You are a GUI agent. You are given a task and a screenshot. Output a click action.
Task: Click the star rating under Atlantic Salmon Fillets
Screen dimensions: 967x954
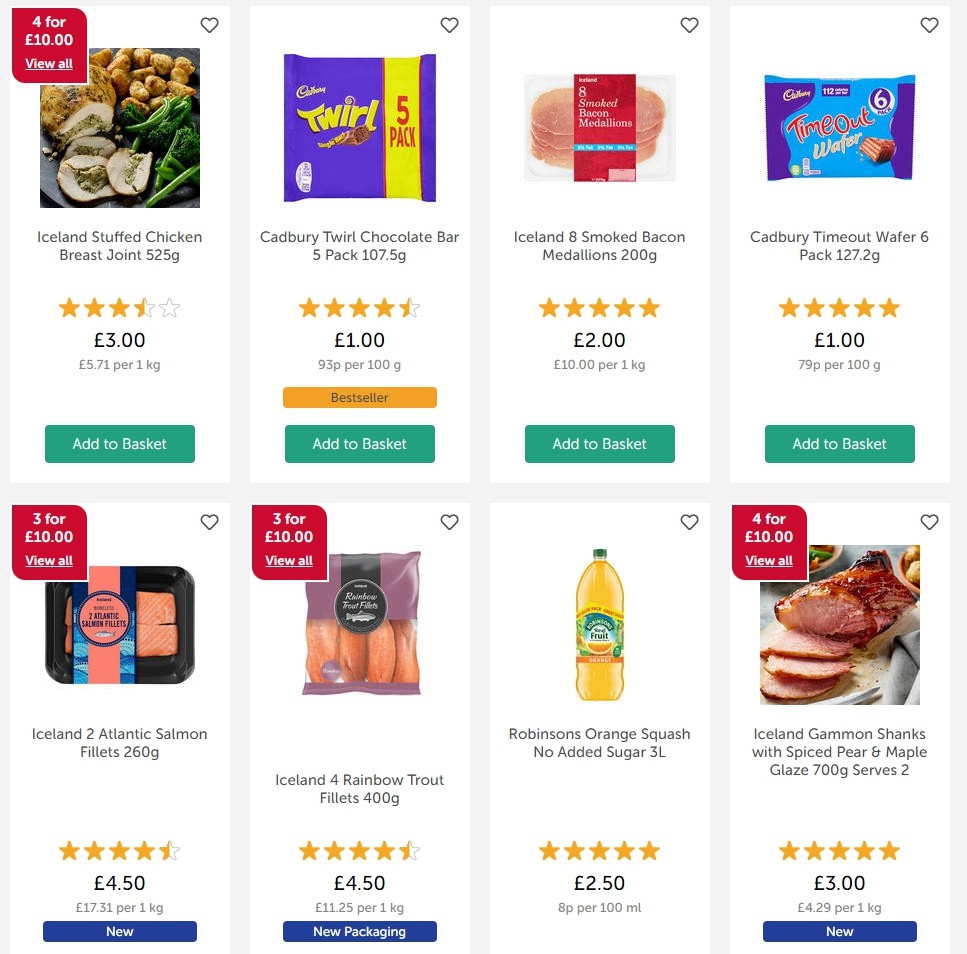(119, 850)
